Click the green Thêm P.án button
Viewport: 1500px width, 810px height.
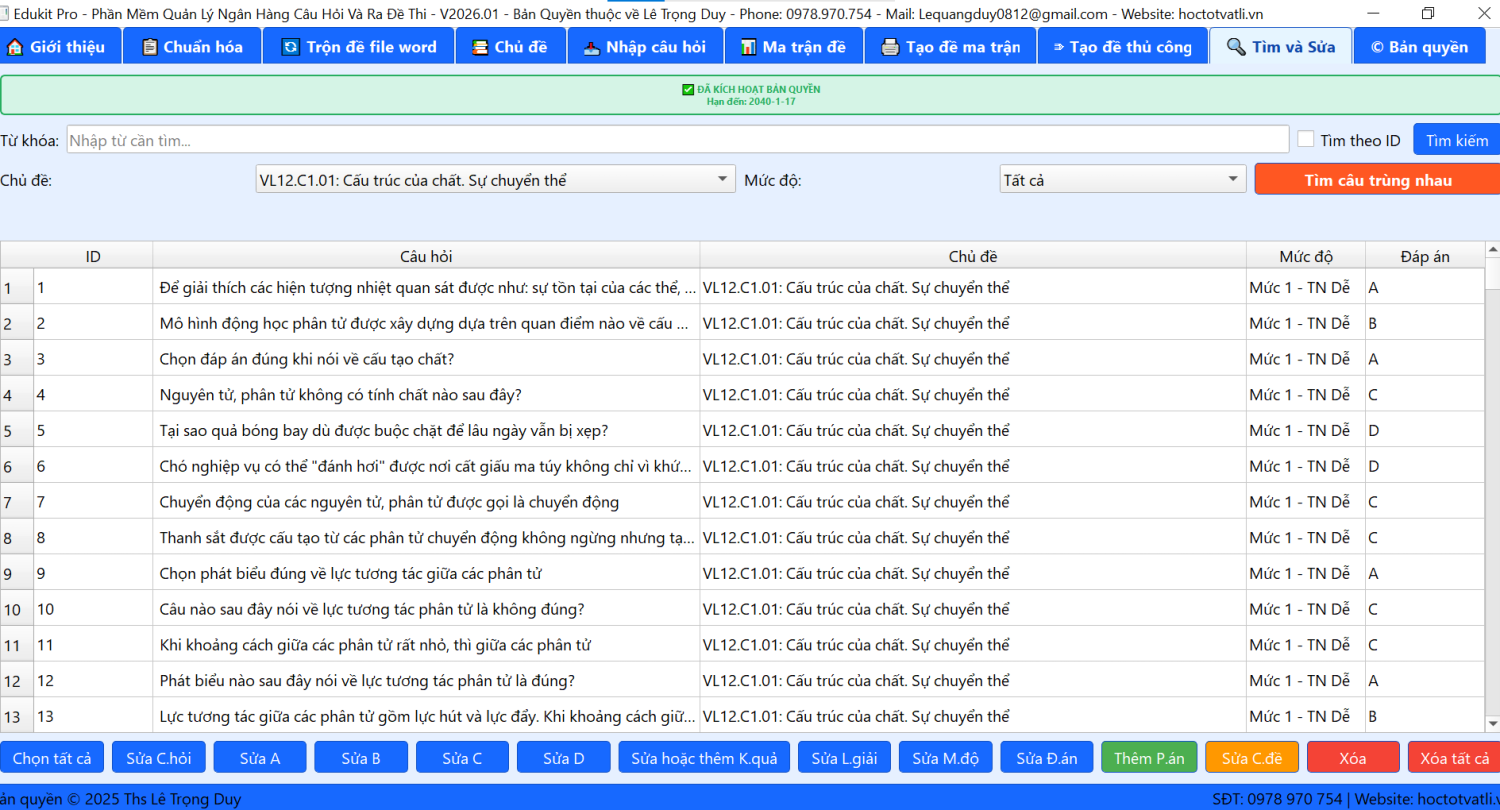pyautogui.click(x=1148, y=758)
